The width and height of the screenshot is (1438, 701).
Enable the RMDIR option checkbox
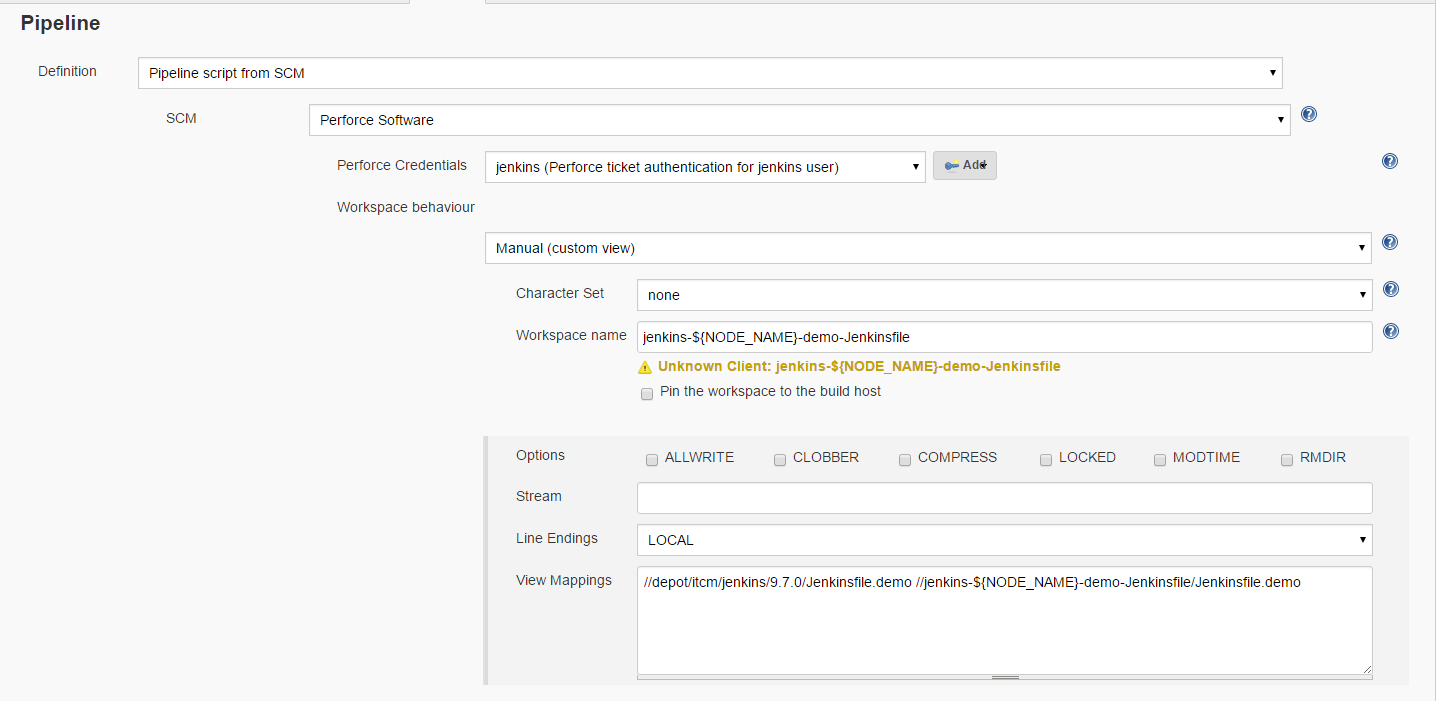(x=1287, y=460)
